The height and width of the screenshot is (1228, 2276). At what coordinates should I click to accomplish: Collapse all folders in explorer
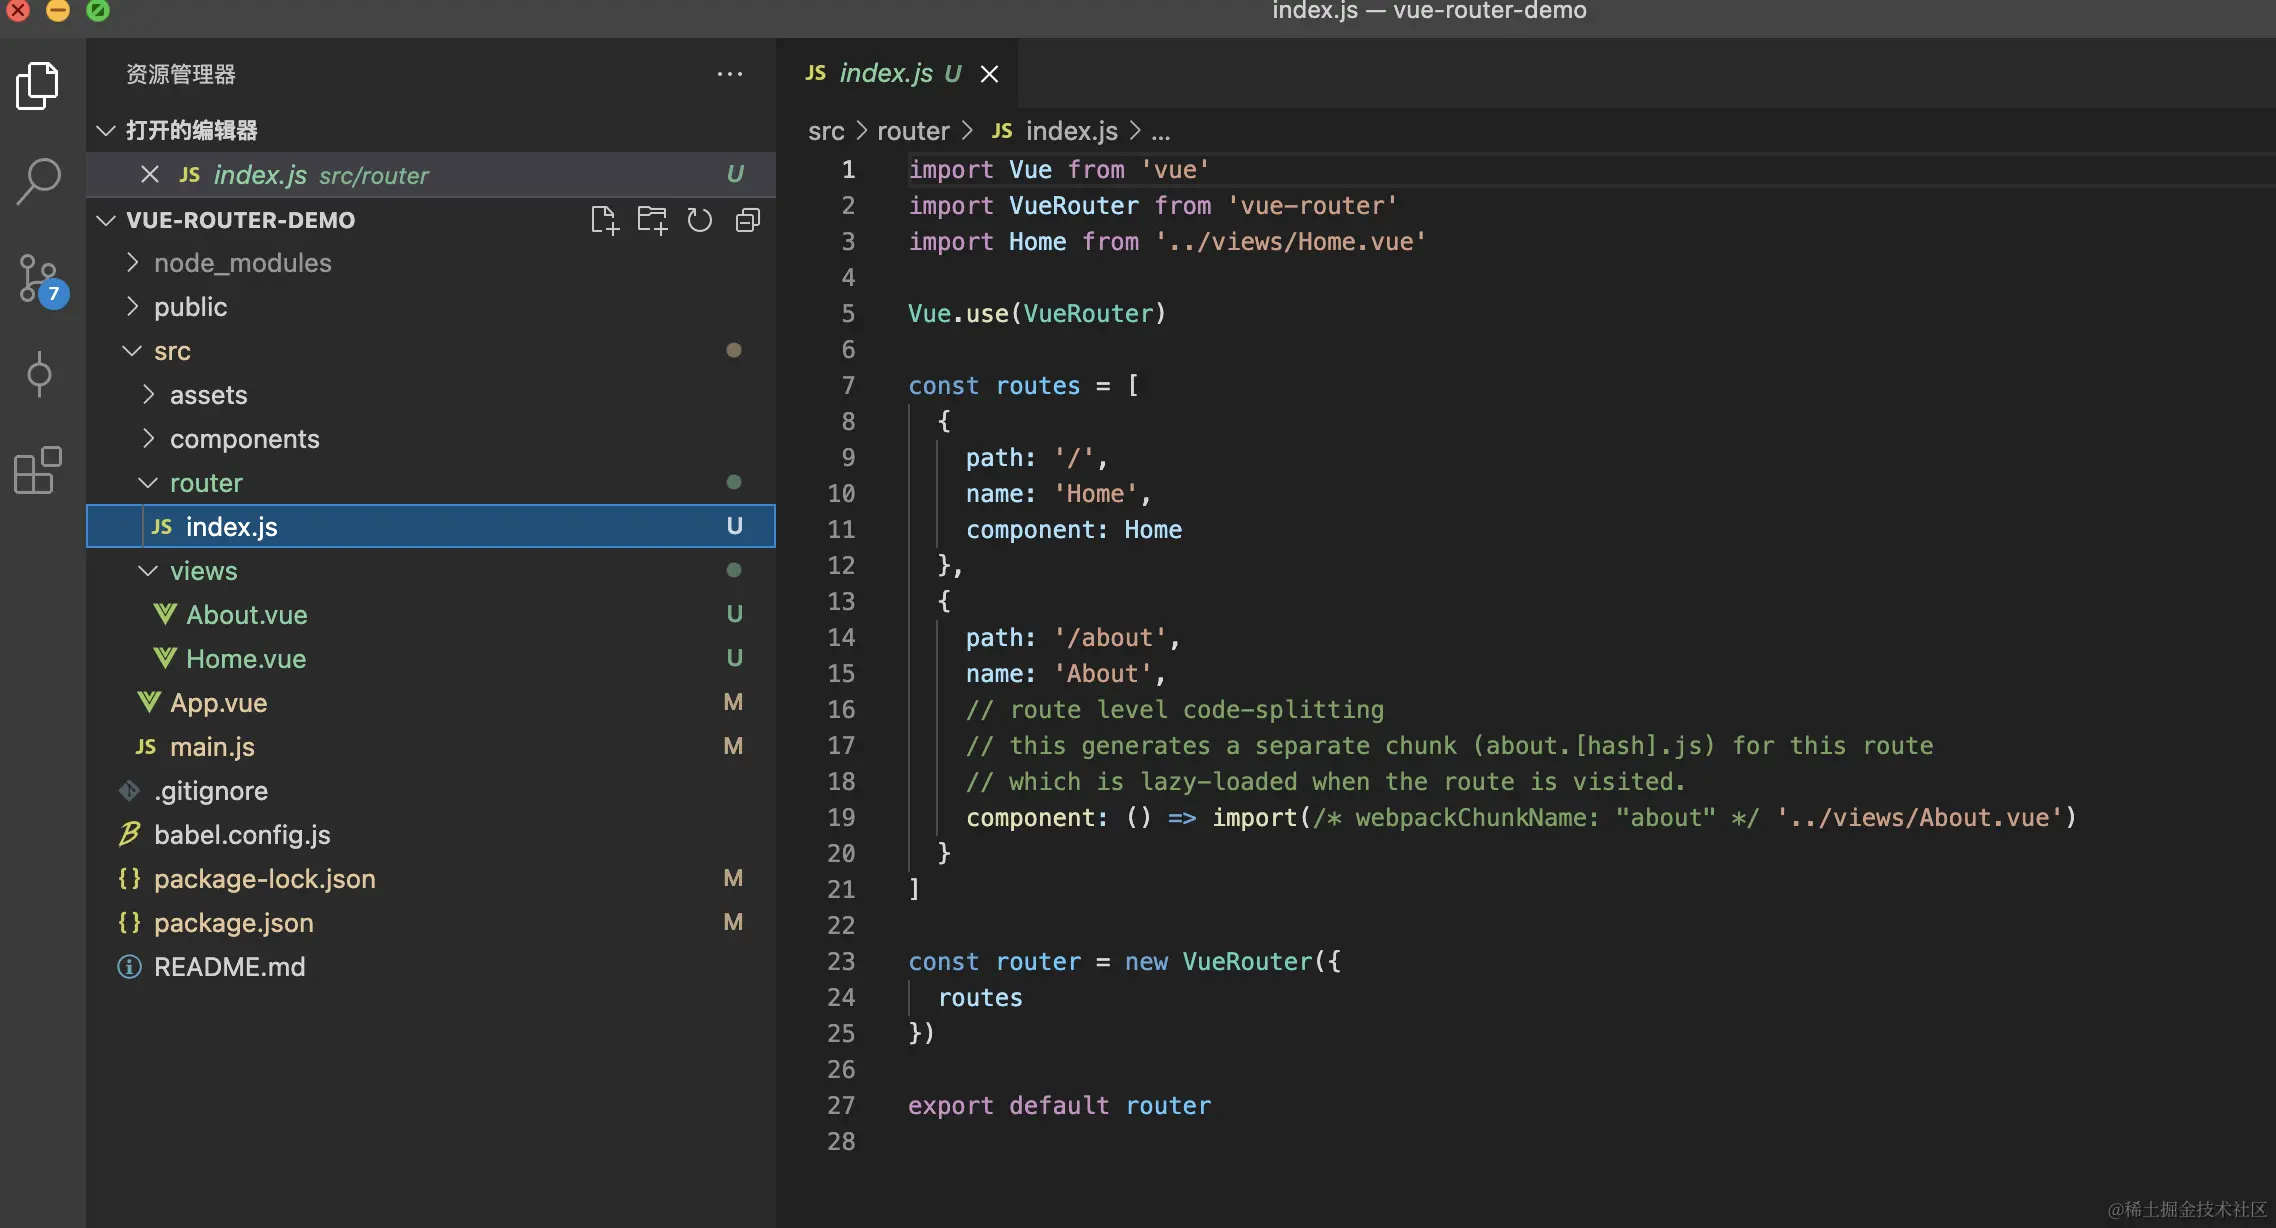coord(748,220)
